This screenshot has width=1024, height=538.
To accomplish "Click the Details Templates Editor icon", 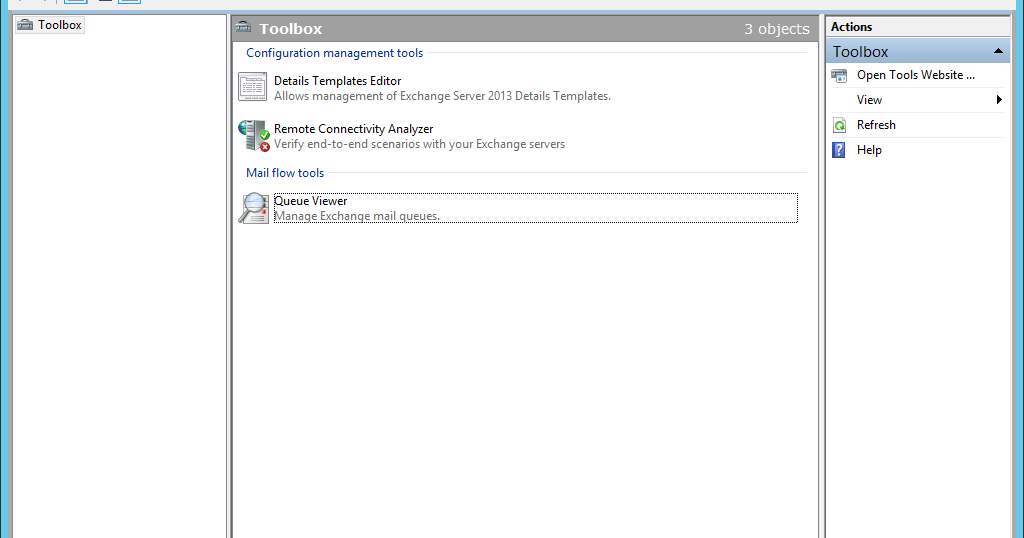I will [x=253, y=87].
